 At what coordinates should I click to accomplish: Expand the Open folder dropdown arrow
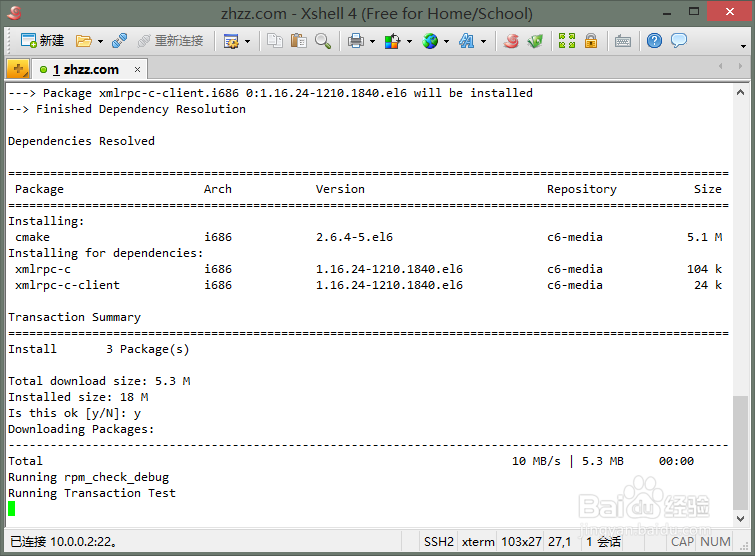coord(100,41)
